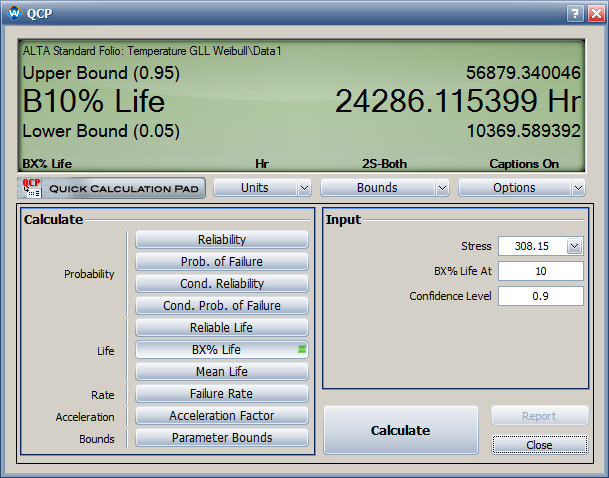The height and width of the screenshot is (478, 609).
Task: Choose the Acceleration Factor option
Action: pos(221,416)
